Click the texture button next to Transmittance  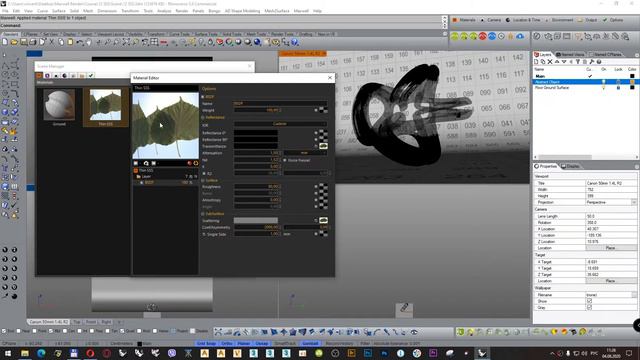pos(323,146)
